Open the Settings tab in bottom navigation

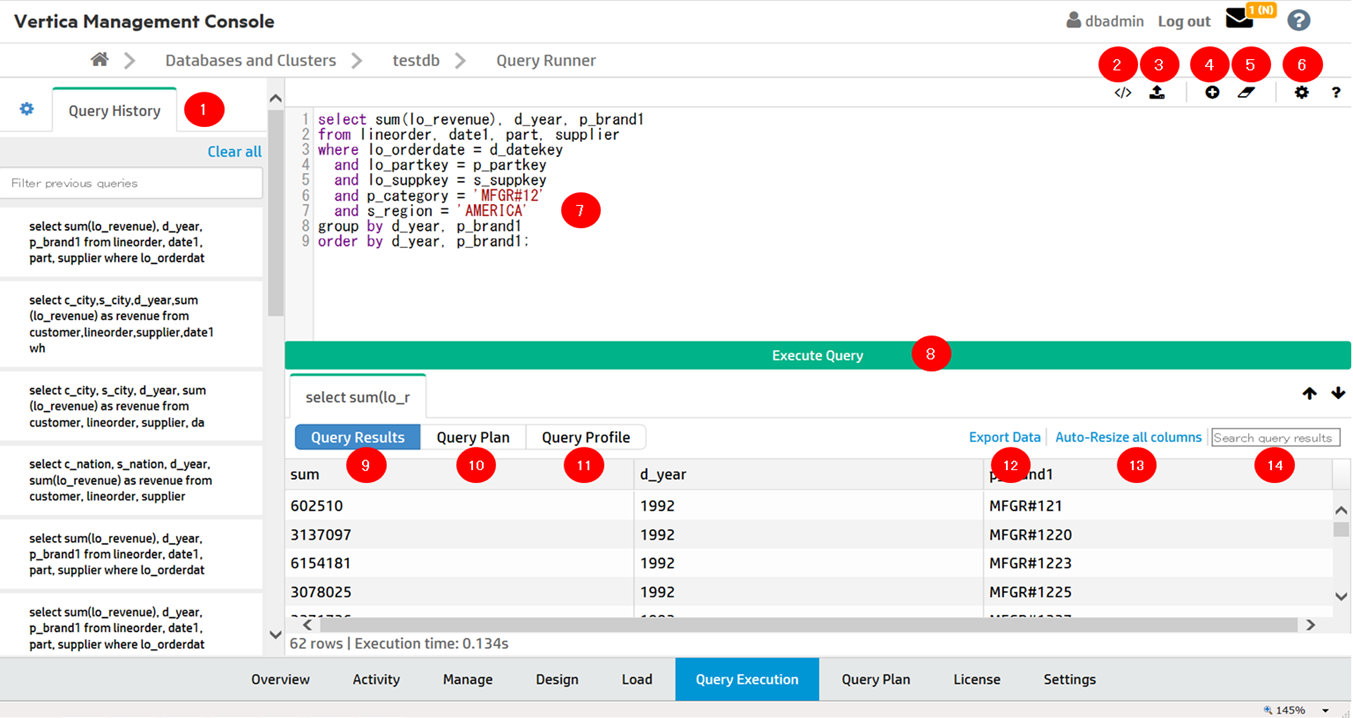[1070, 679]
